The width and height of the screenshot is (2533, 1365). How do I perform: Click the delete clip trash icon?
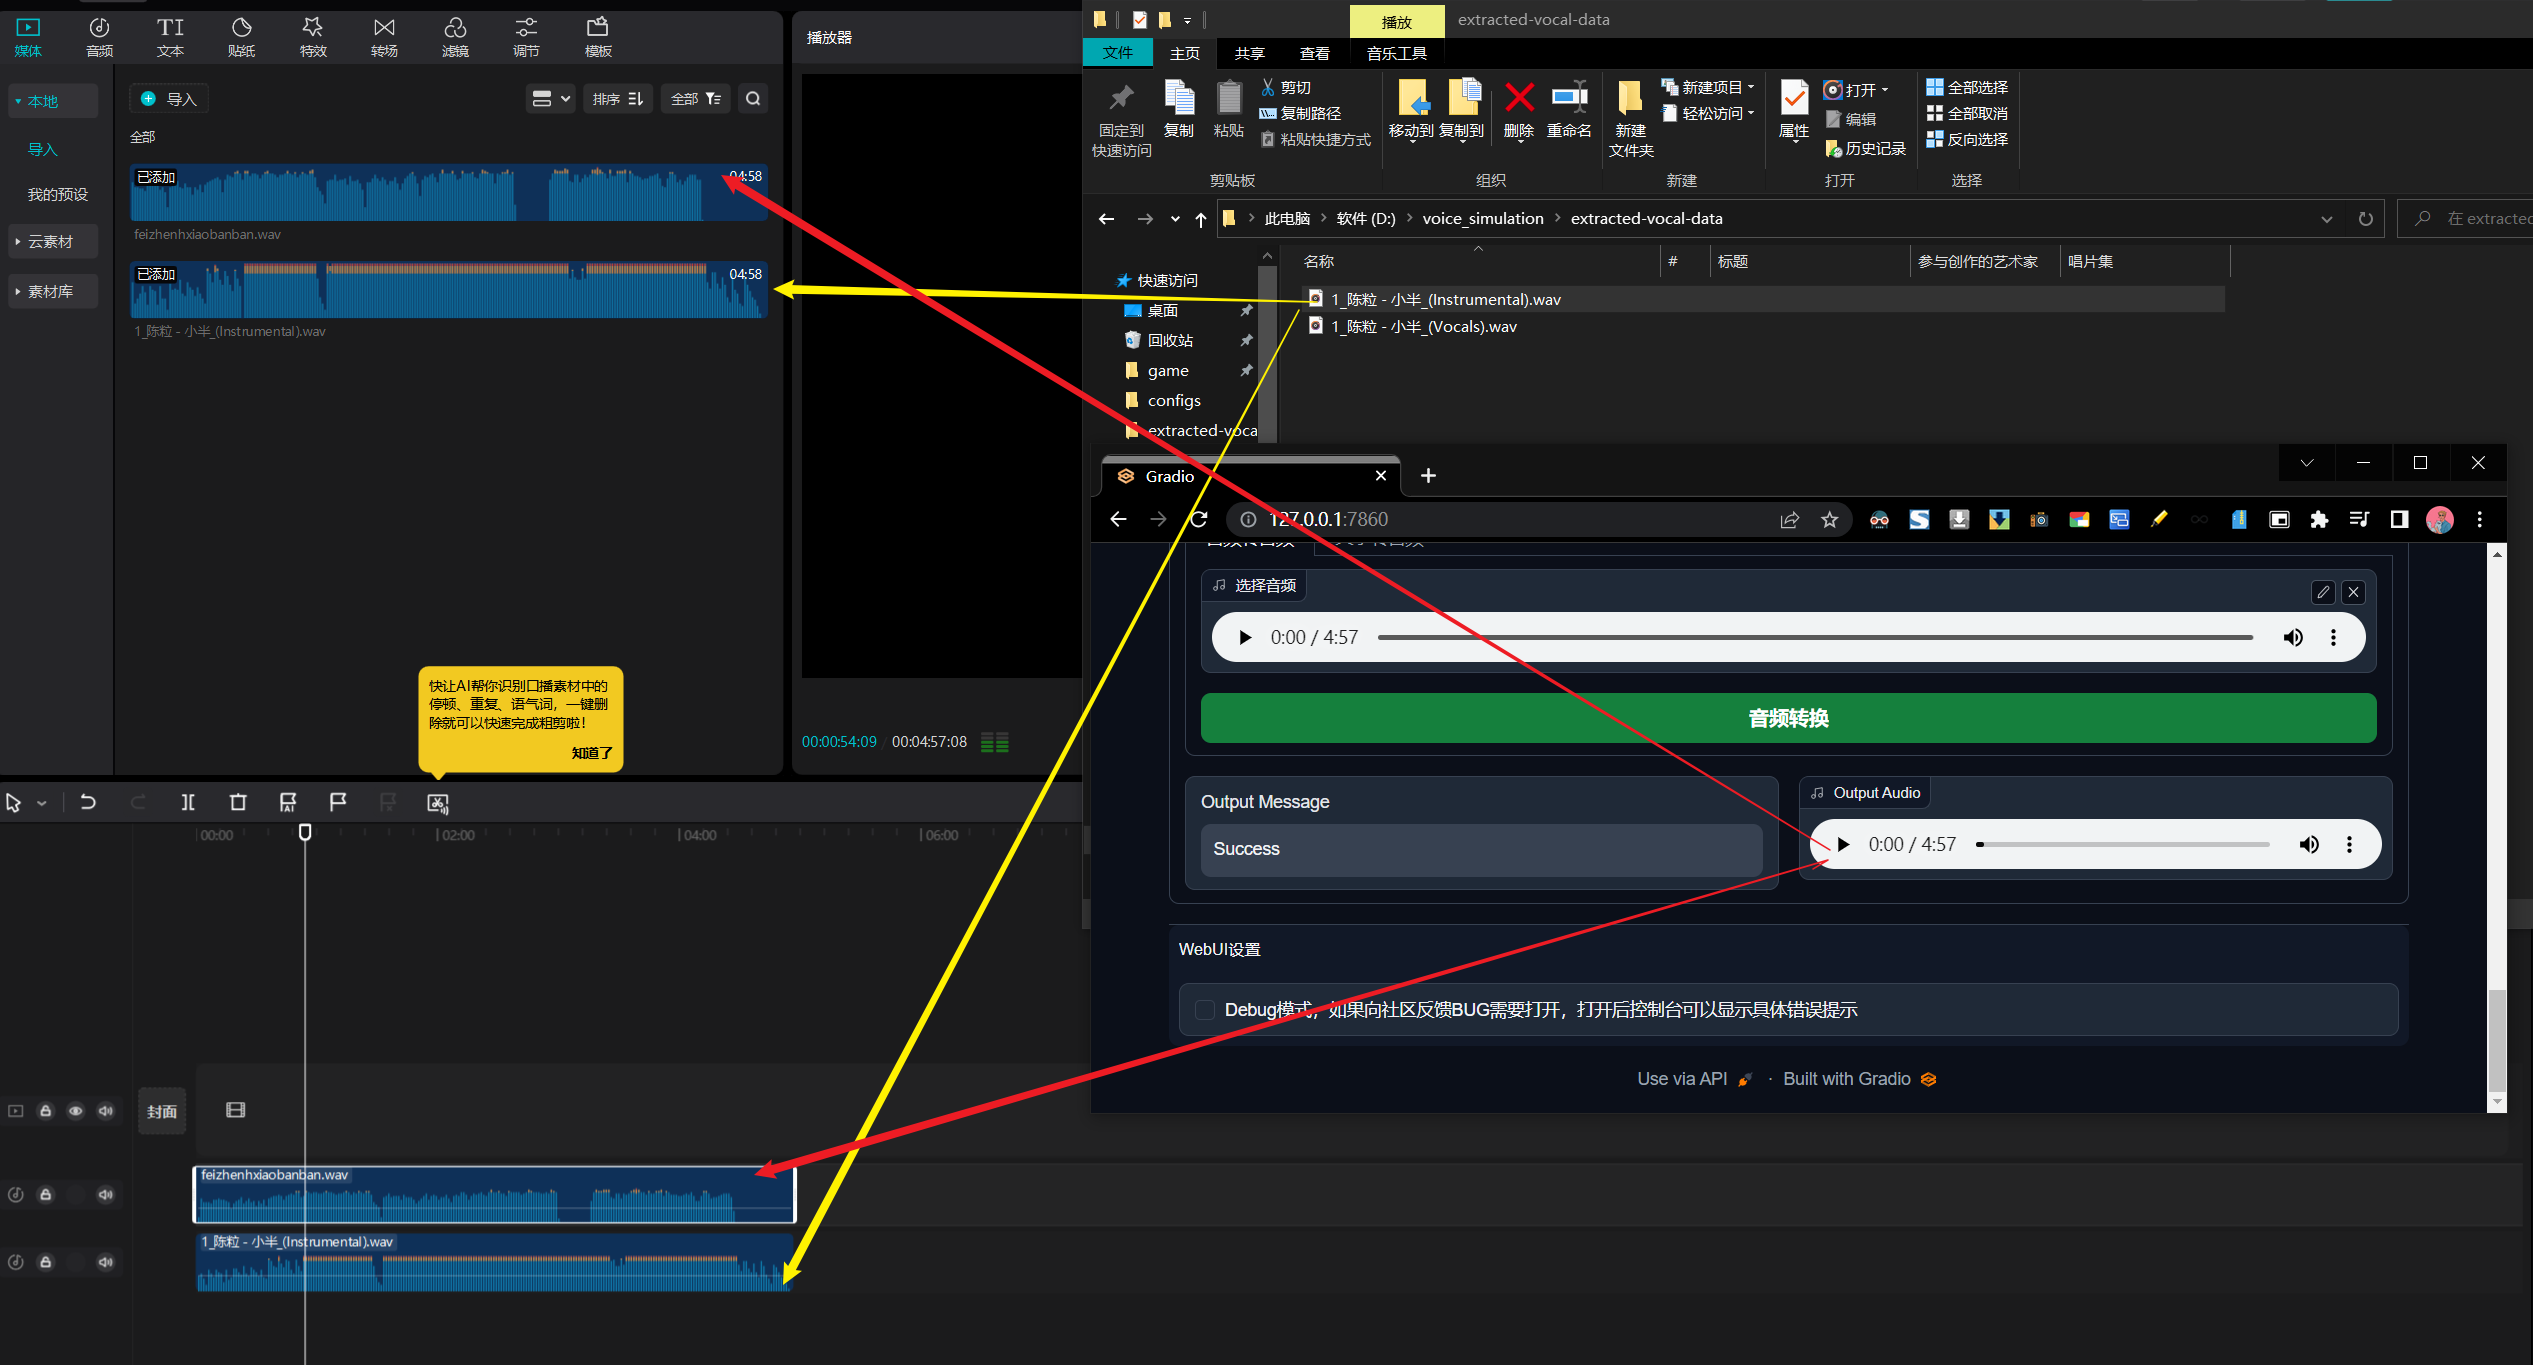[238, 802]
